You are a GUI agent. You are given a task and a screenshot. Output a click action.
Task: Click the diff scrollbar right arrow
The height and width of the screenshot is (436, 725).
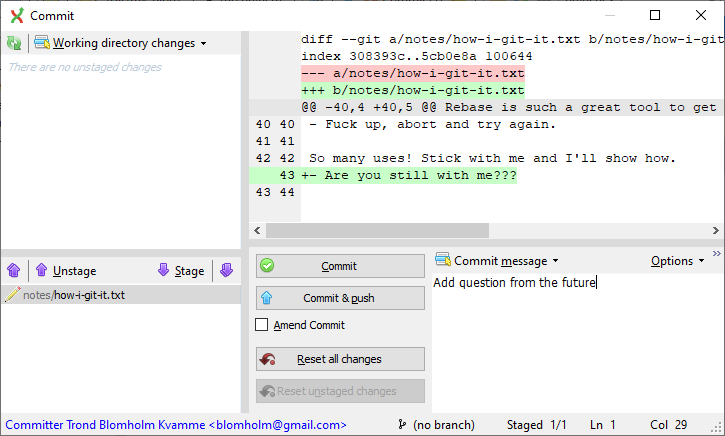(716, 230)
